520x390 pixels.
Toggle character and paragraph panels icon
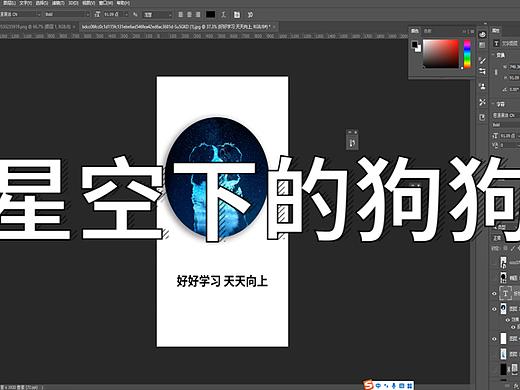(x=237, y=14)
